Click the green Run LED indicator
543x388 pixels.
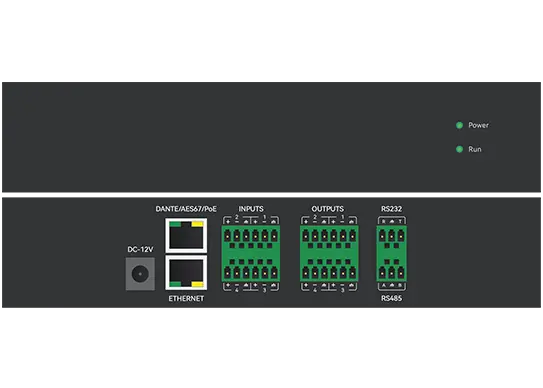[x=459, y=149]
